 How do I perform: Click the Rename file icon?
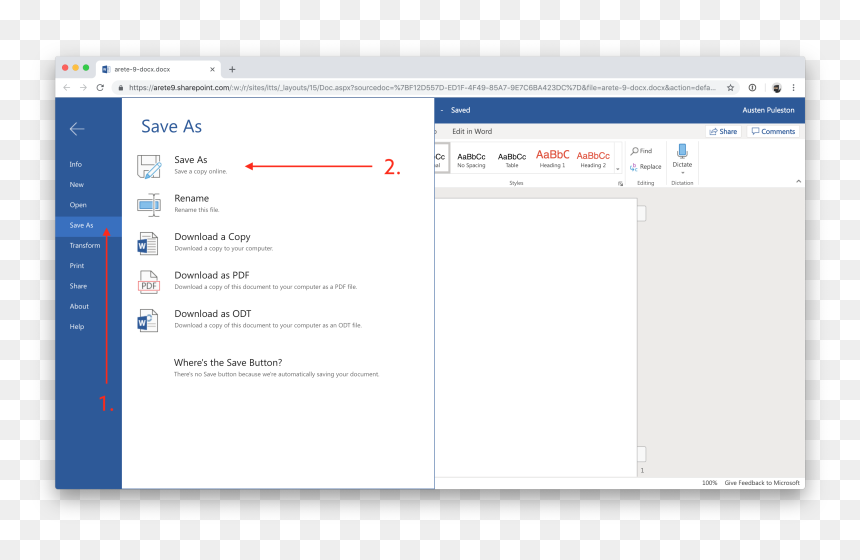click(x=149, y=205)
